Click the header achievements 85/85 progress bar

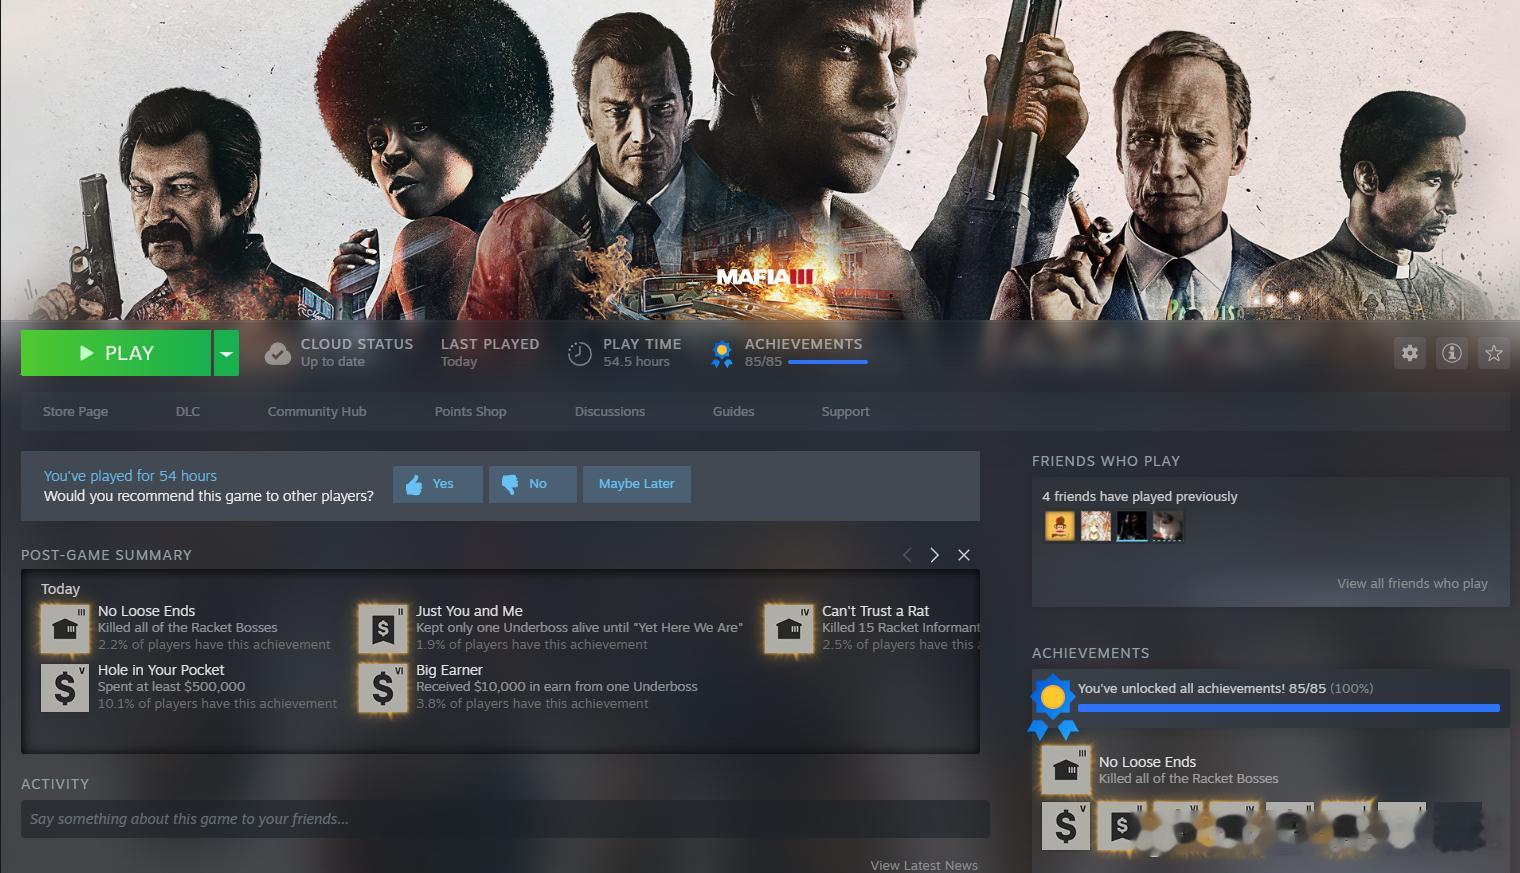coord(828,362)
